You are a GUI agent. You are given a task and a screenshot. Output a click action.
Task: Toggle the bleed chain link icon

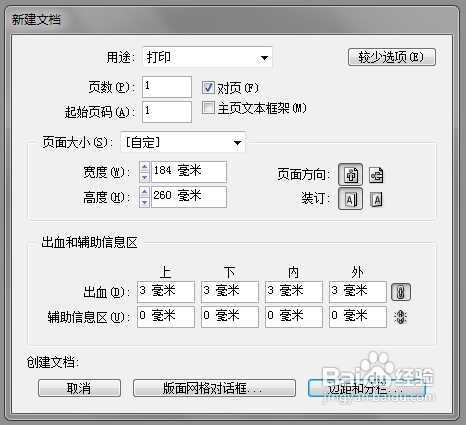click(x=401, y=292)
